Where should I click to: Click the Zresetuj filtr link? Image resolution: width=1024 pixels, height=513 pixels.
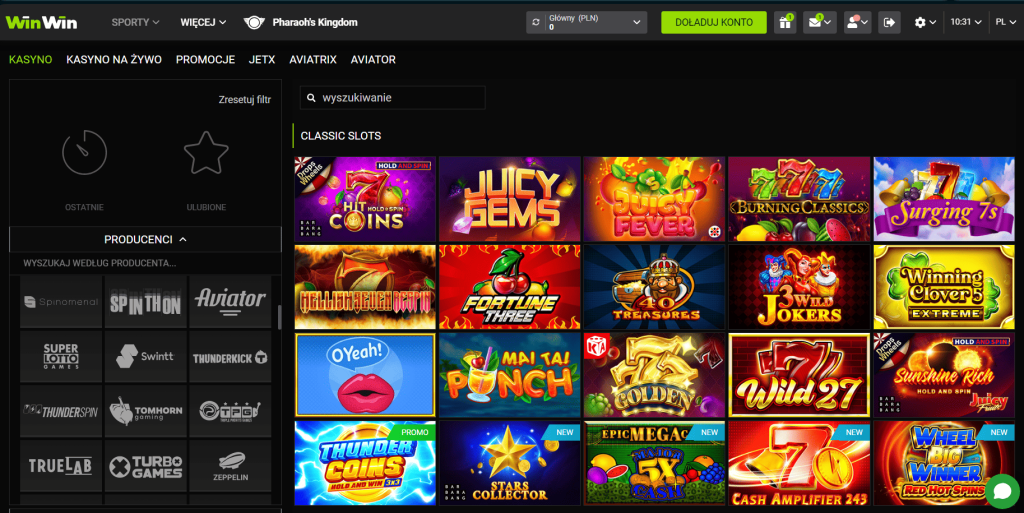pyautogui.click(x=244, y=100)
